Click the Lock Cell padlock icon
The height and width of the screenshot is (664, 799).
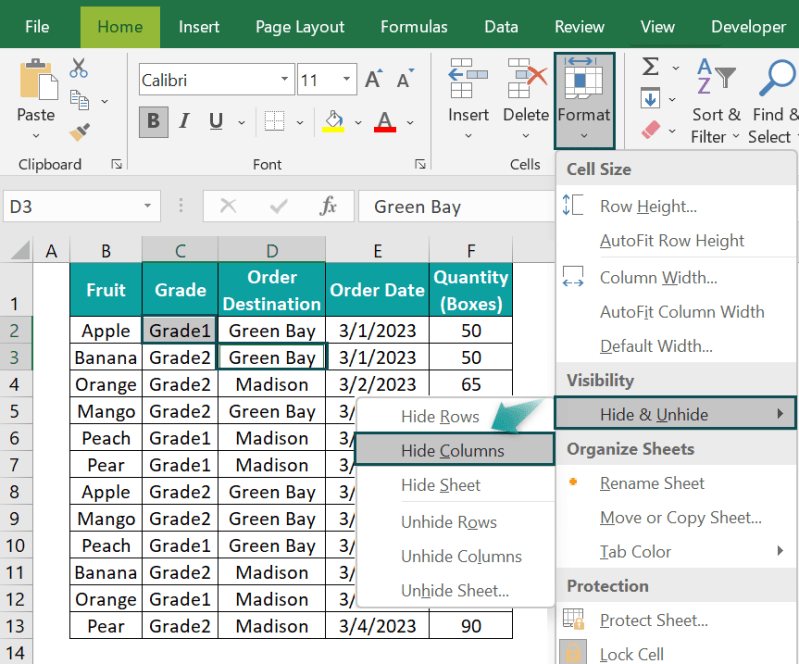[573, 652]
